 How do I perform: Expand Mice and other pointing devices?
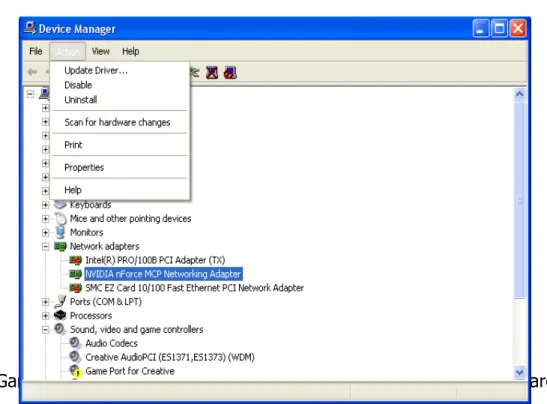point(45,219)
